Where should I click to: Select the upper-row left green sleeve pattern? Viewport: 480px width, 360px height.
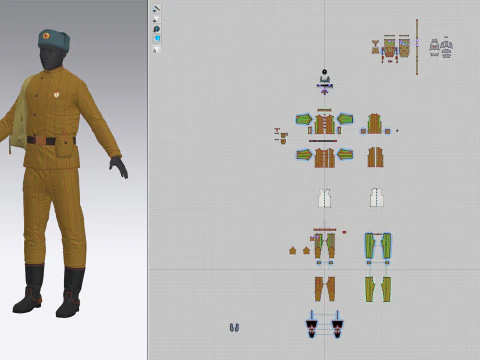[x=304, y=119]
